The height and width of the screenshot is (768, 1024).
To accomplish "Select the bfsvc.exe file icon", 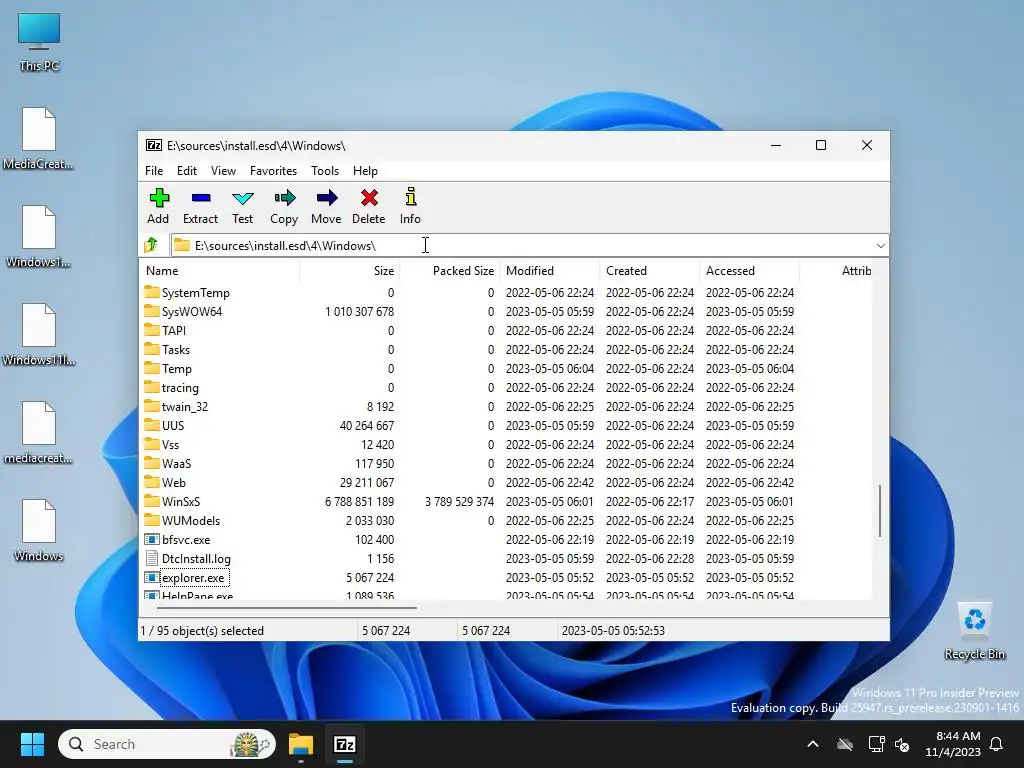I will [152, 539].
